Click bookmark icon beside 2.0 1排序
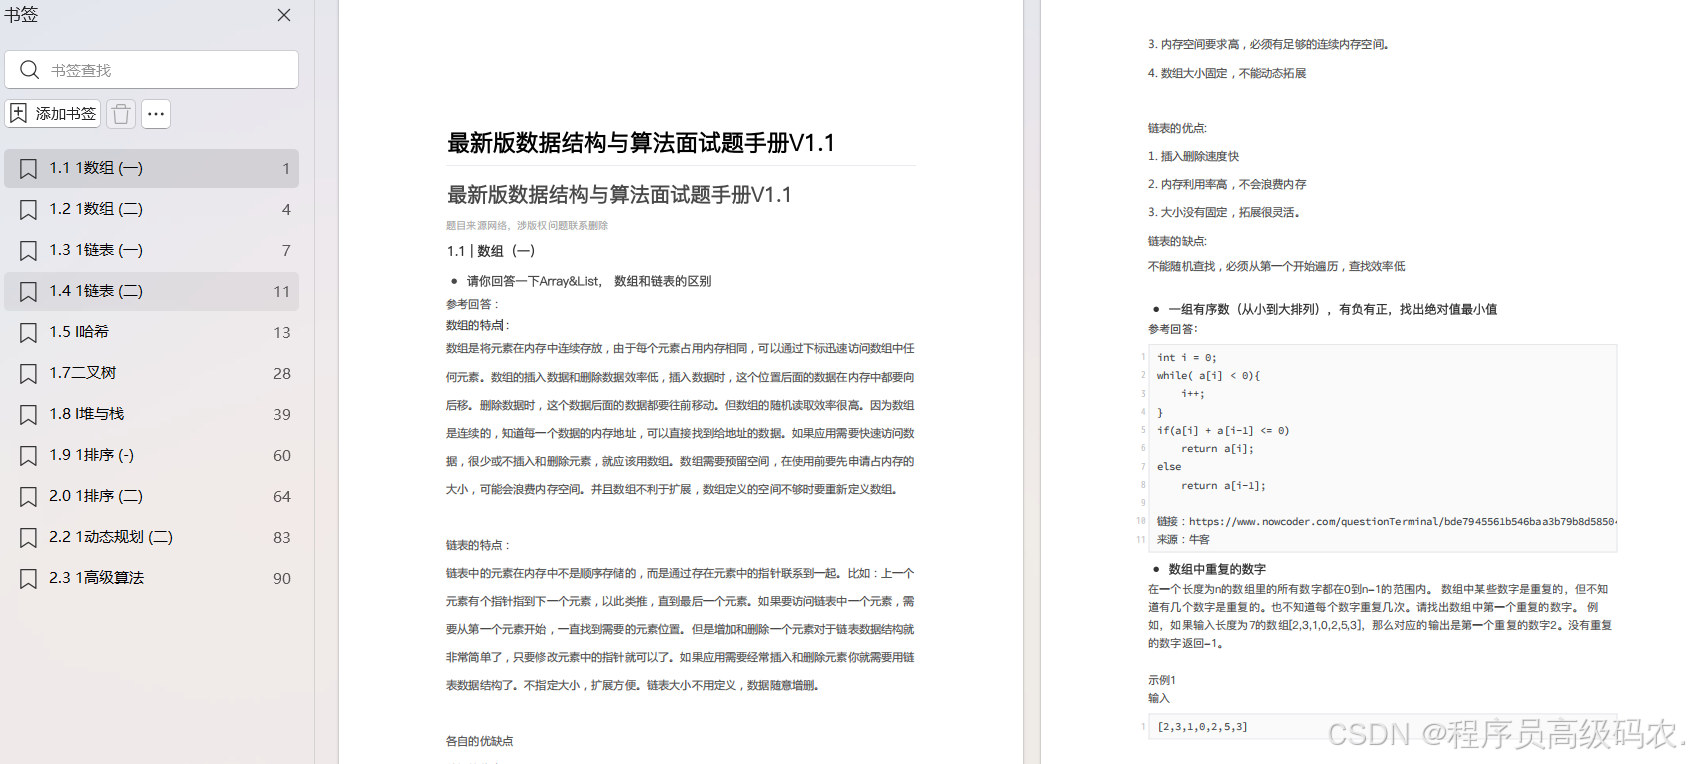This screenshot has width=1691, height=764. click(29, 497)
